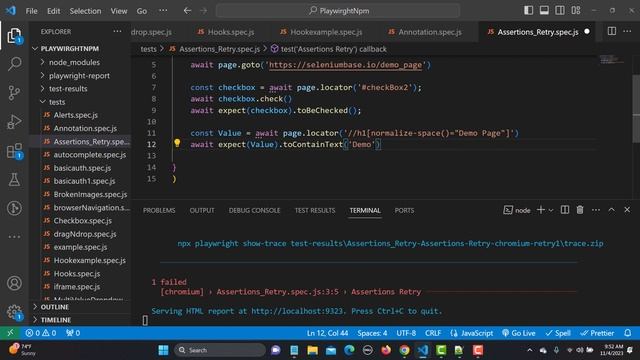Open editor More Actions ellipsis
640x360 pixels.
pyautogui.click(x=627, y=31)
